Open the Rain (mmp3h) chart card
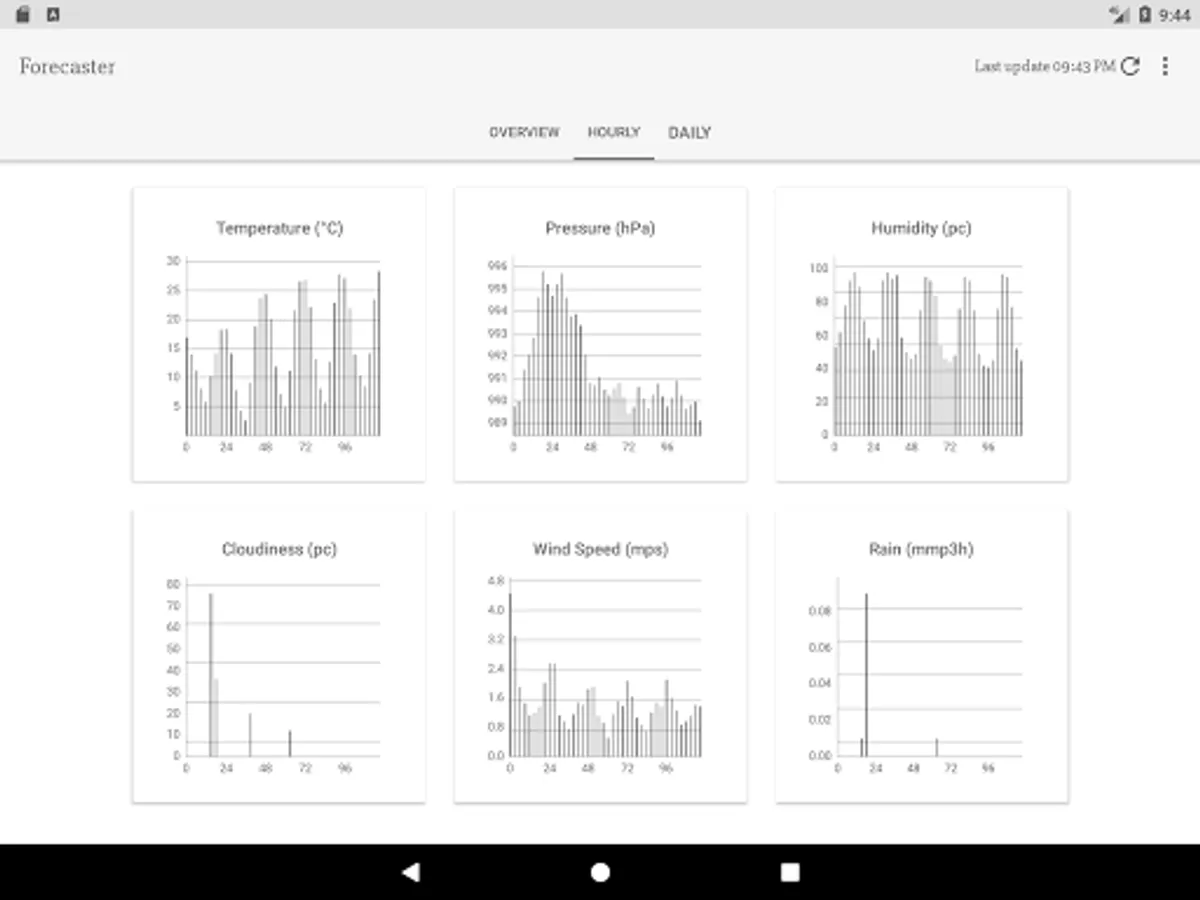 tap(922, 656)
